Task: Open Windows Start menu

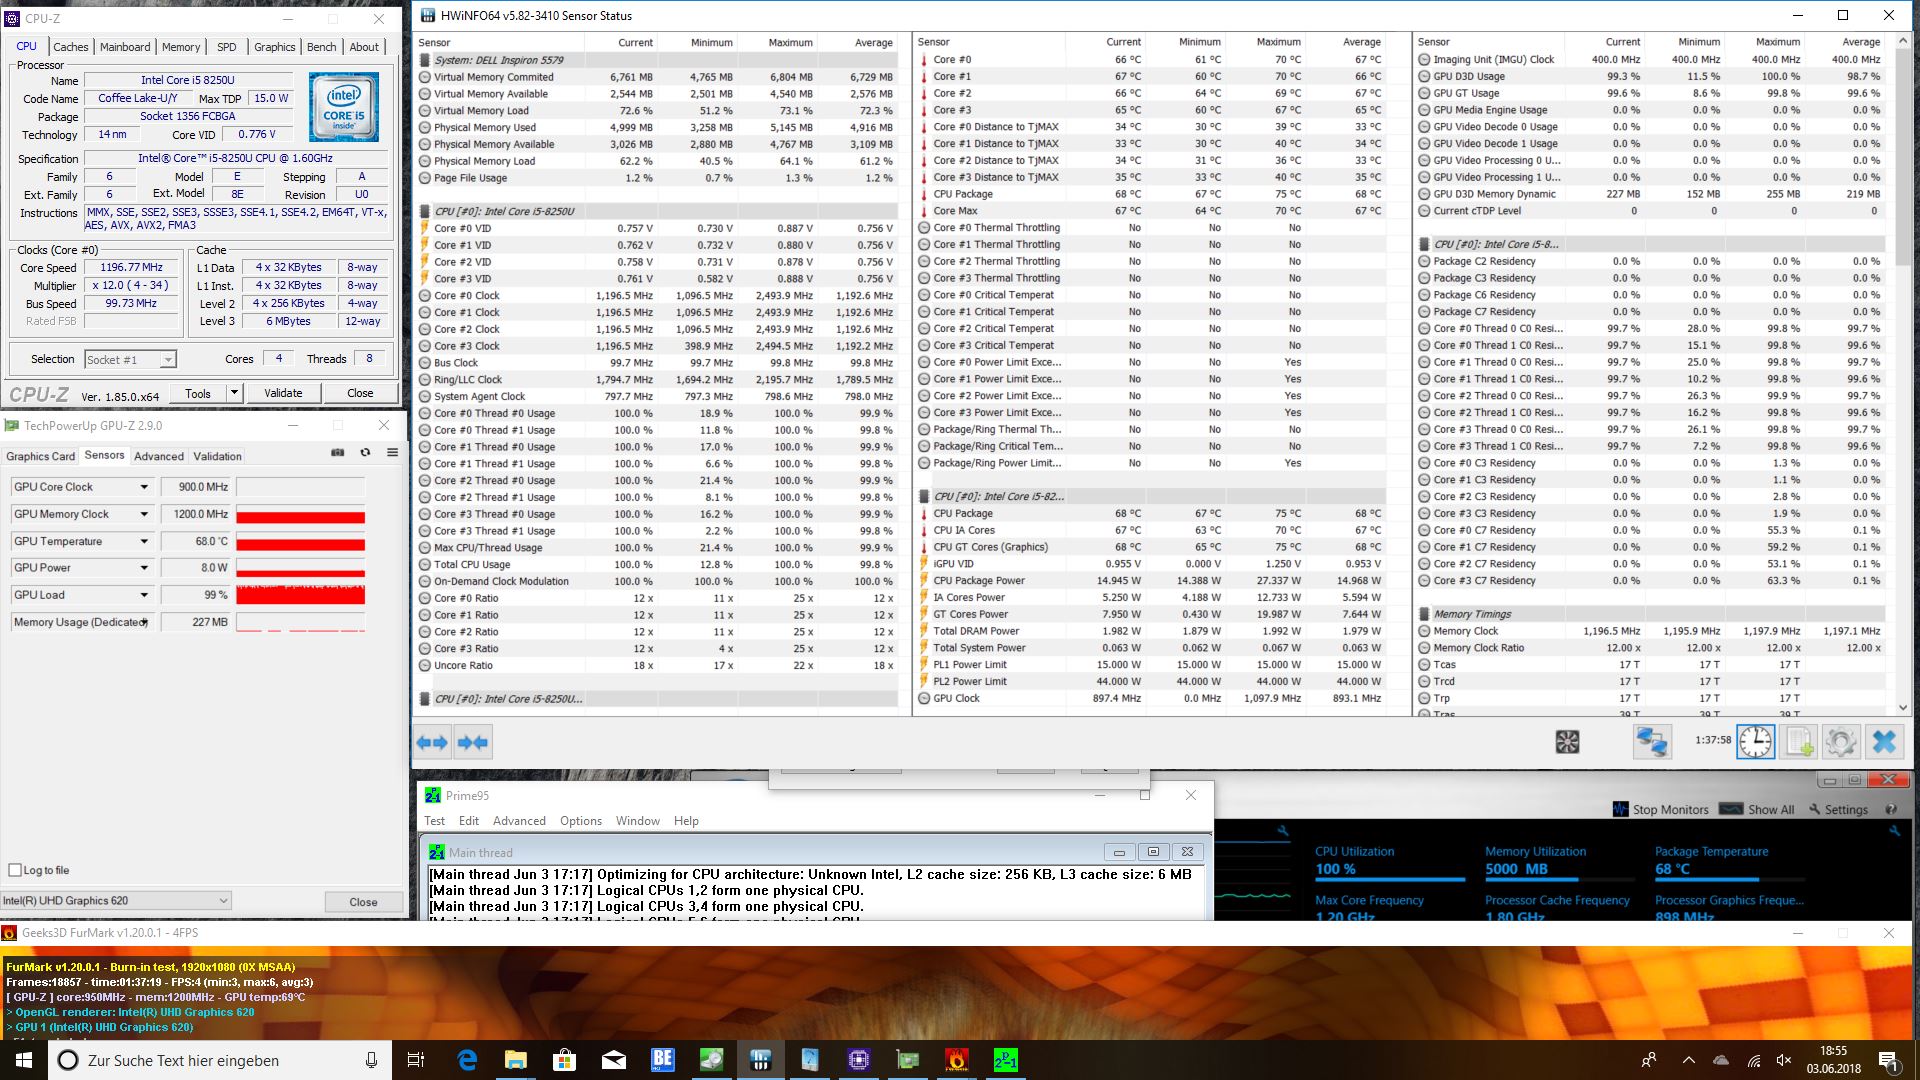Action: click(x=24, y=1060)
